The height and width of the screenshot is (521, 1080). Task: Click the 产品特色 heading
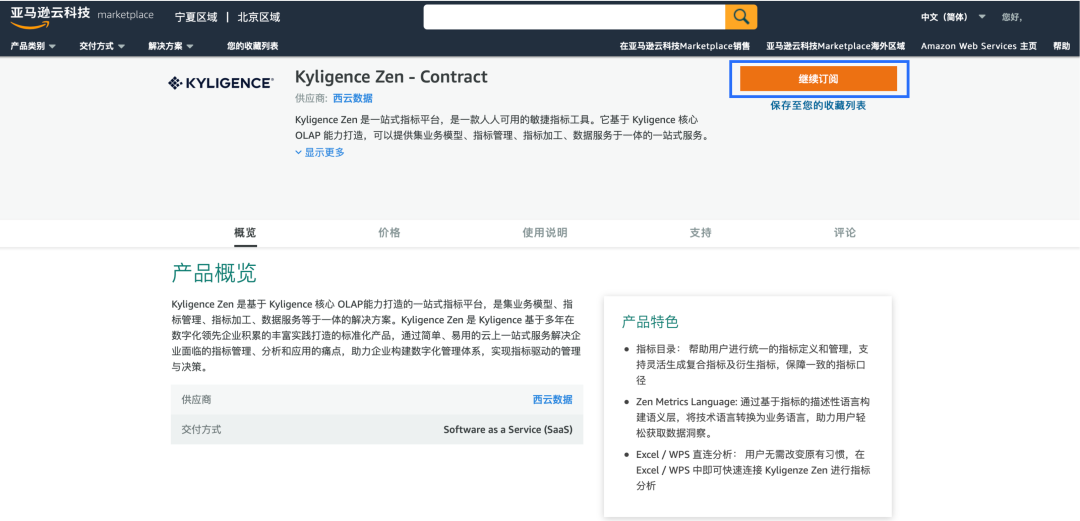[x=650, y=322]
